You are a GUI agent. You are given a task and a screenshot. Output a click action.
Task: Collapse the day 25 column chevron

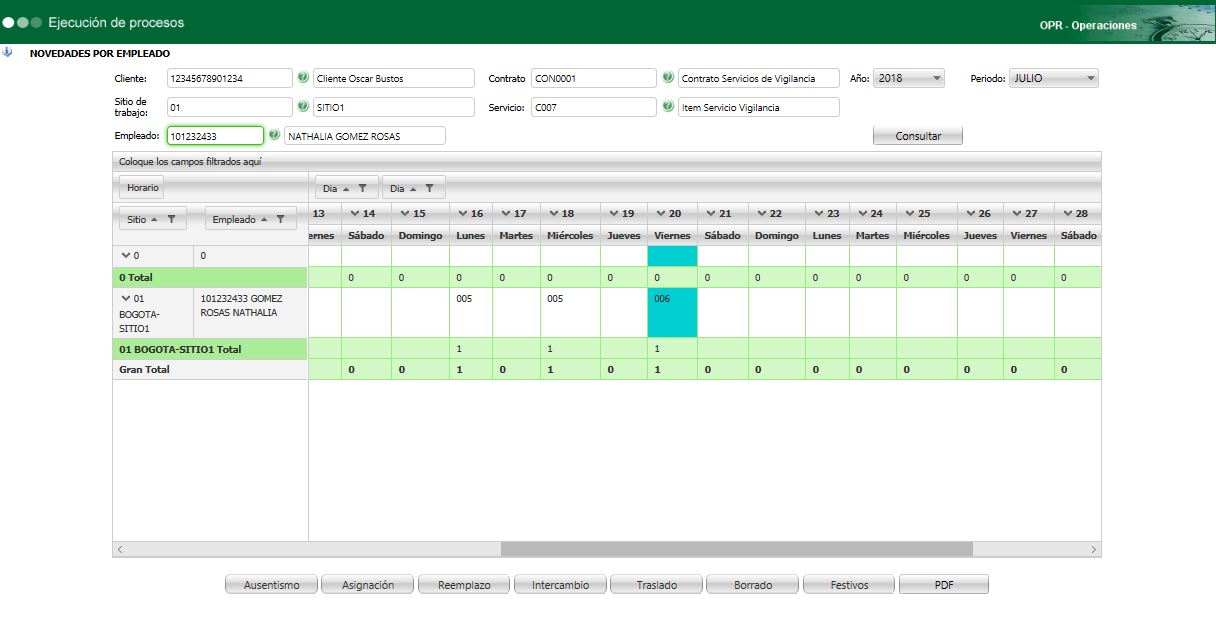[x=910, y=214]
